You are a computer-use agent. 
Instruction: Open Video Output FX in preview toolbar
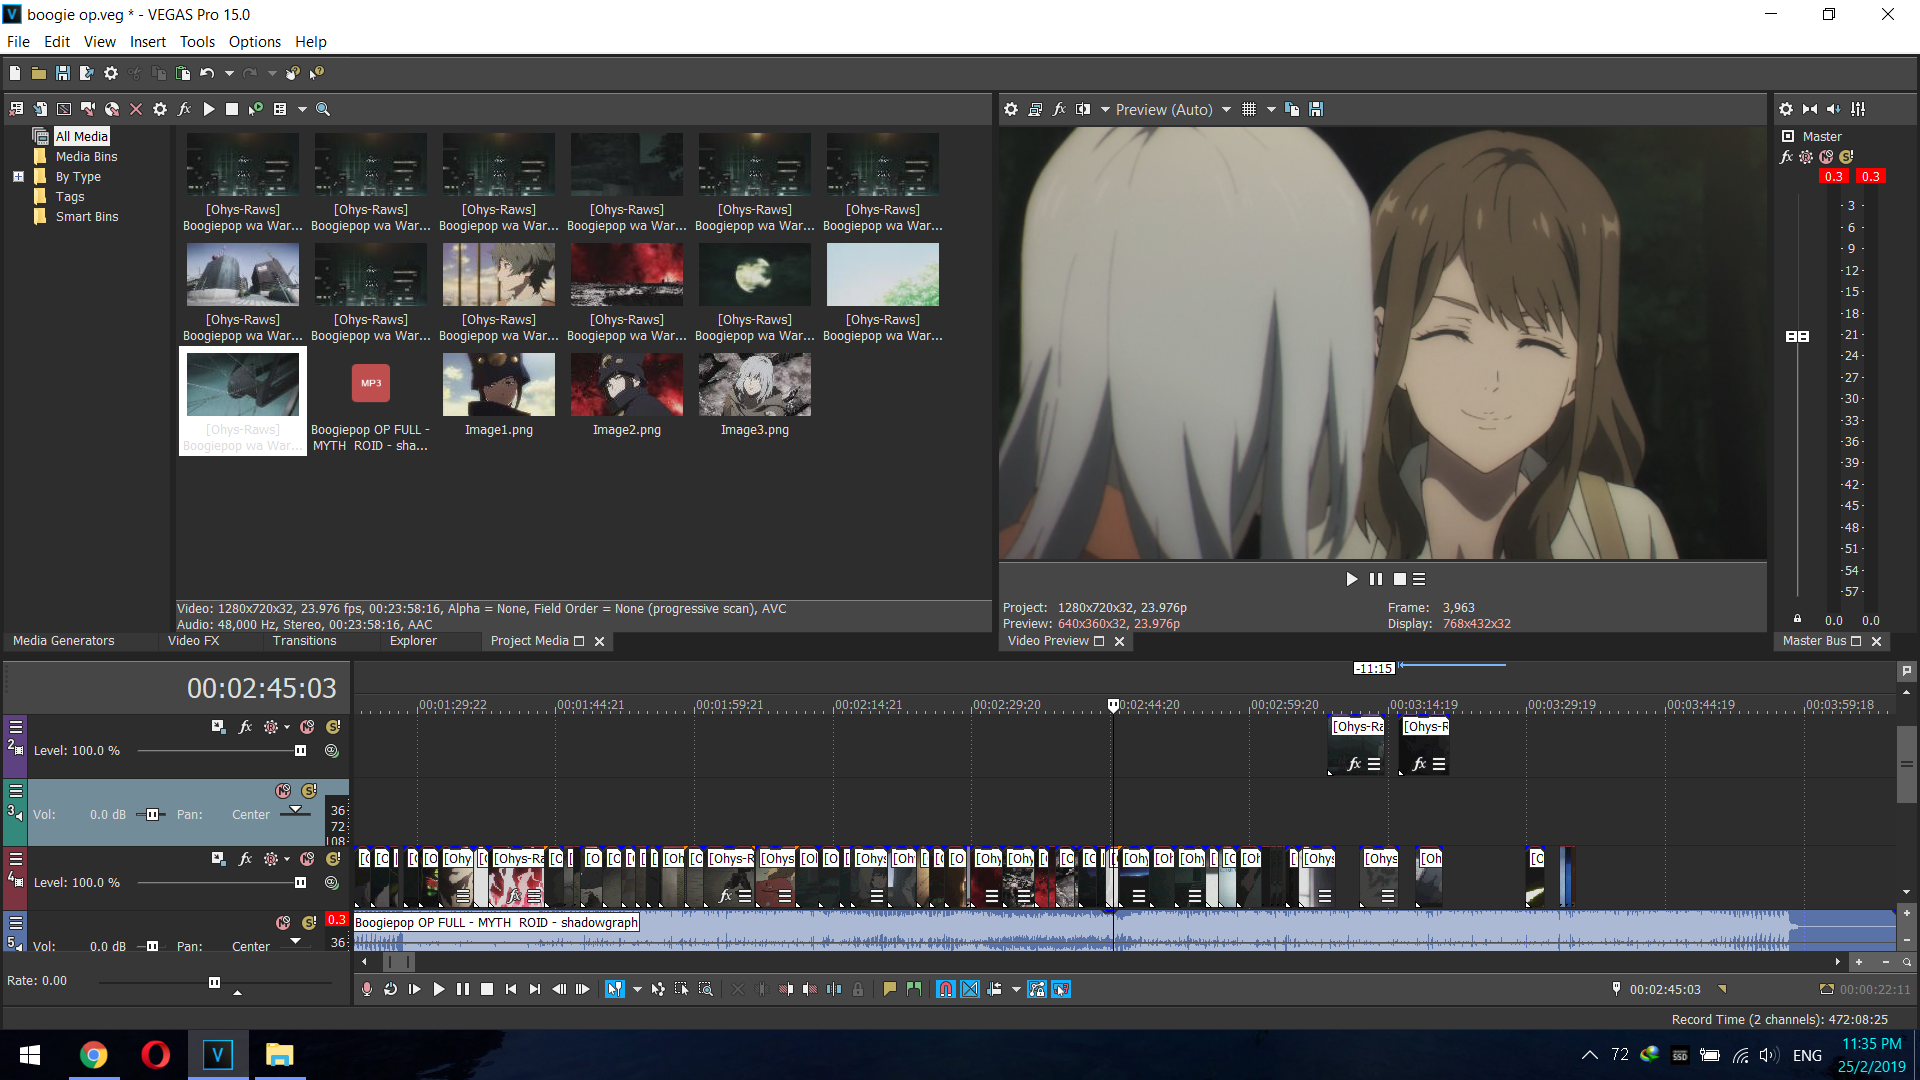coord(1059,109)
